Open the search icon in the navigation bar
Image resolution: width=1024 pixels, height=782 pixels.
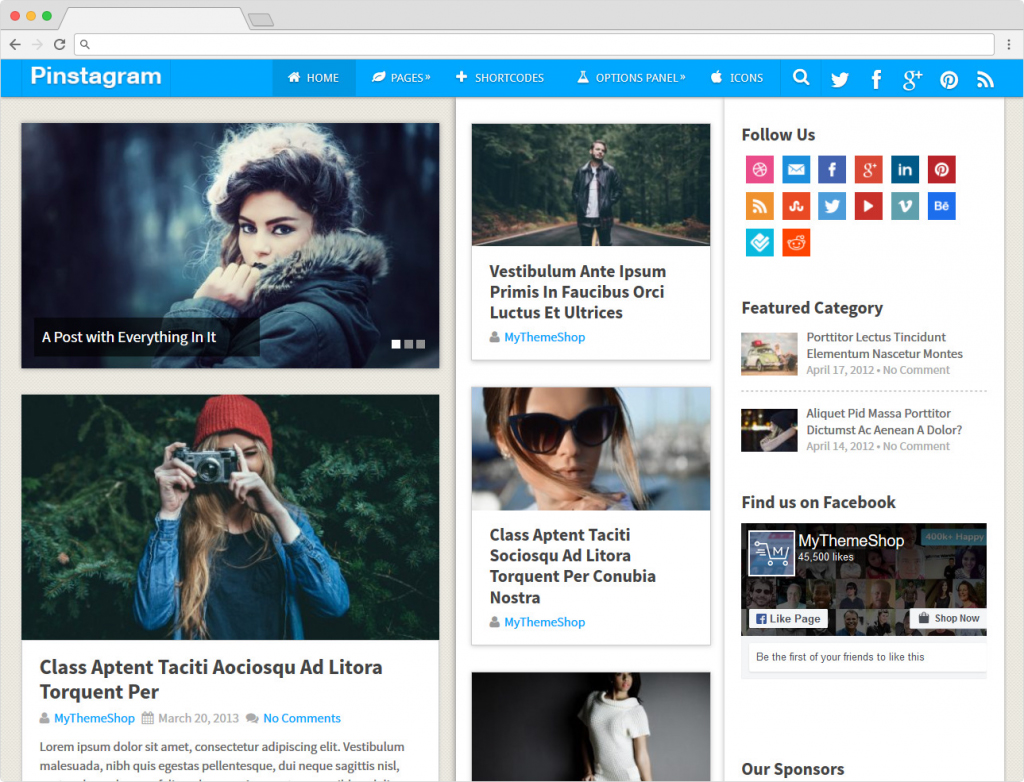click(801, 78)
